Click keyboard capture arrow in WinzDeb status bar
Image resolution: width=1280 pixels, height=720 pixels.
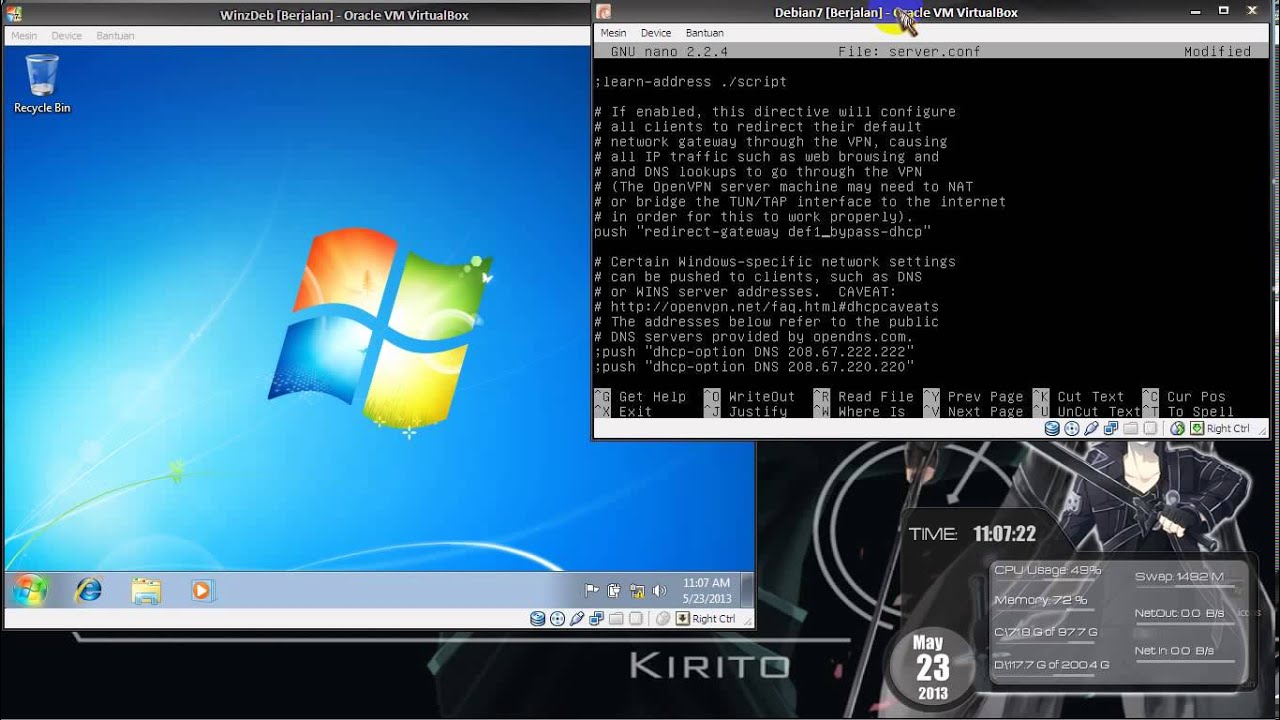[x=683, y=618]
